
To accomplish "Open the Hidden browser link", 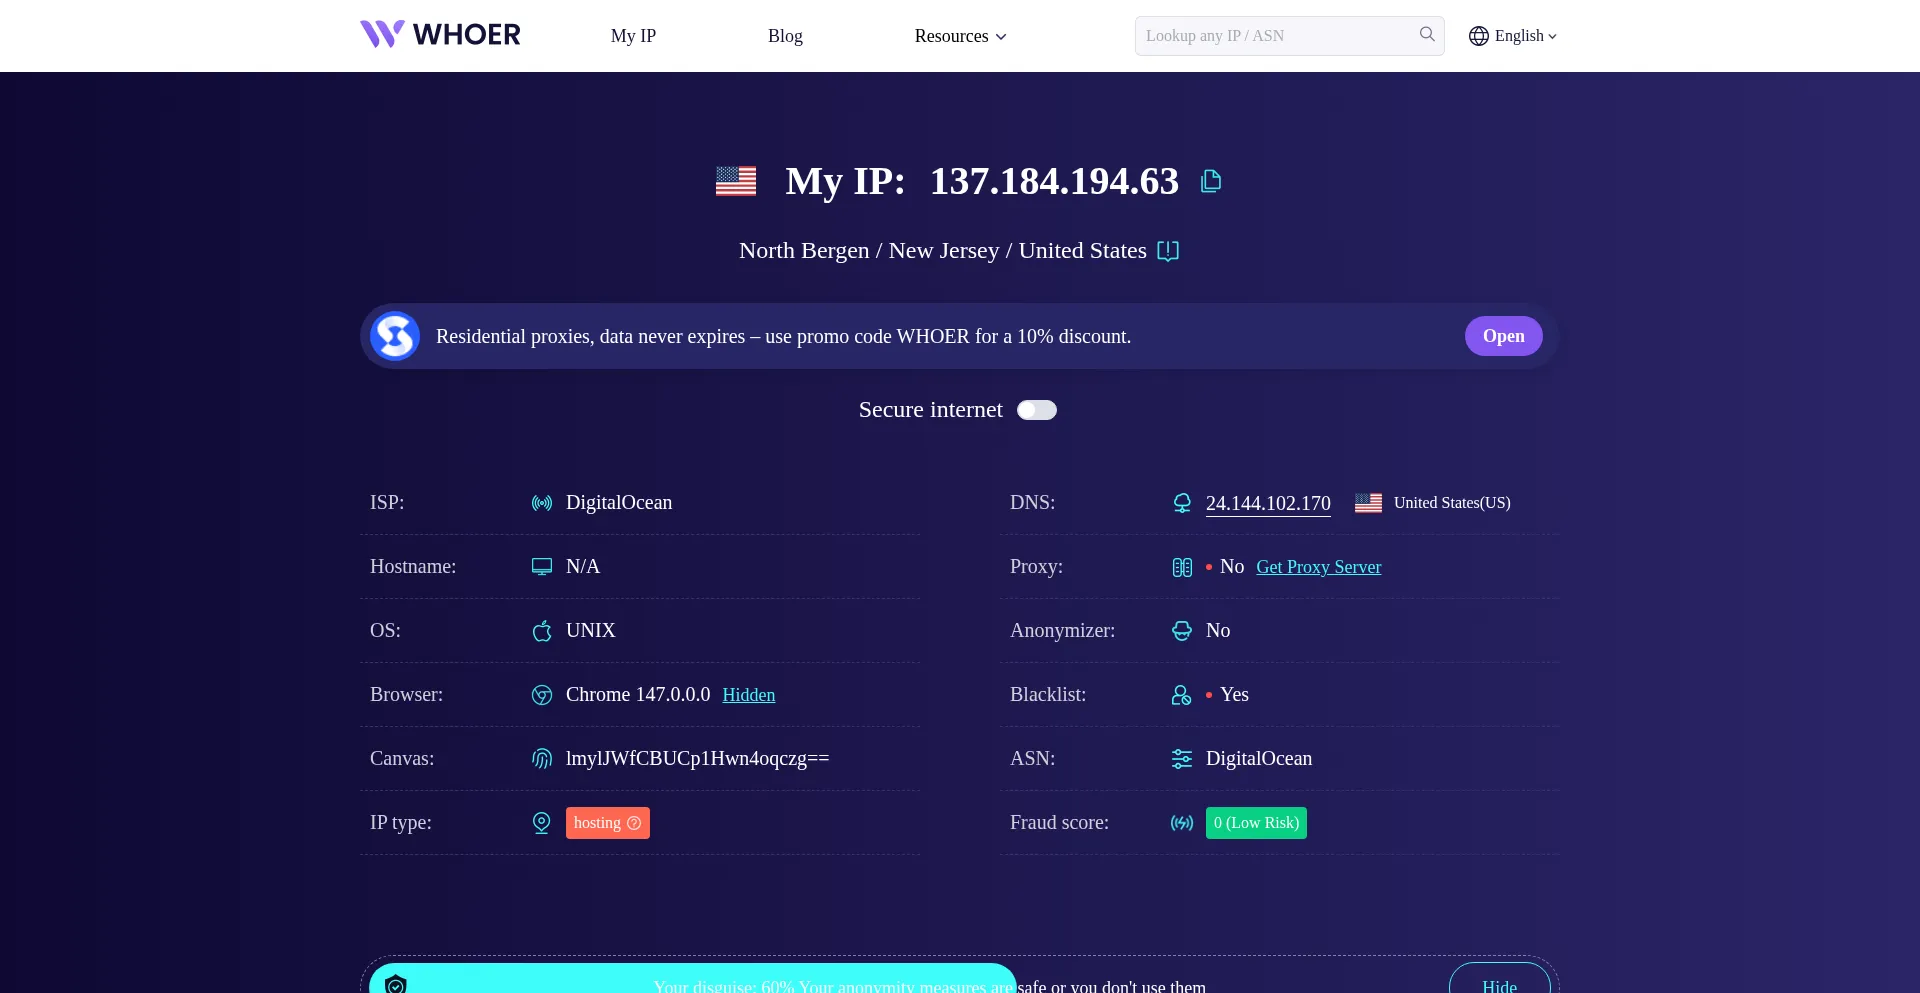I will coord(749,695).
